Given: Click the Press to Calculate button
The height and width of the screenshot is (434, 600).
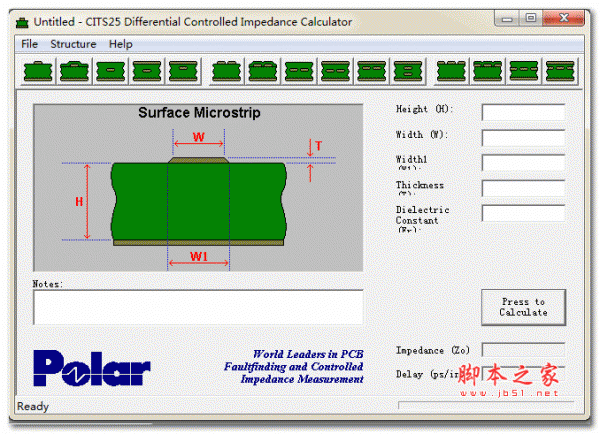Looking at the screenshot, I should pos(523,307).
